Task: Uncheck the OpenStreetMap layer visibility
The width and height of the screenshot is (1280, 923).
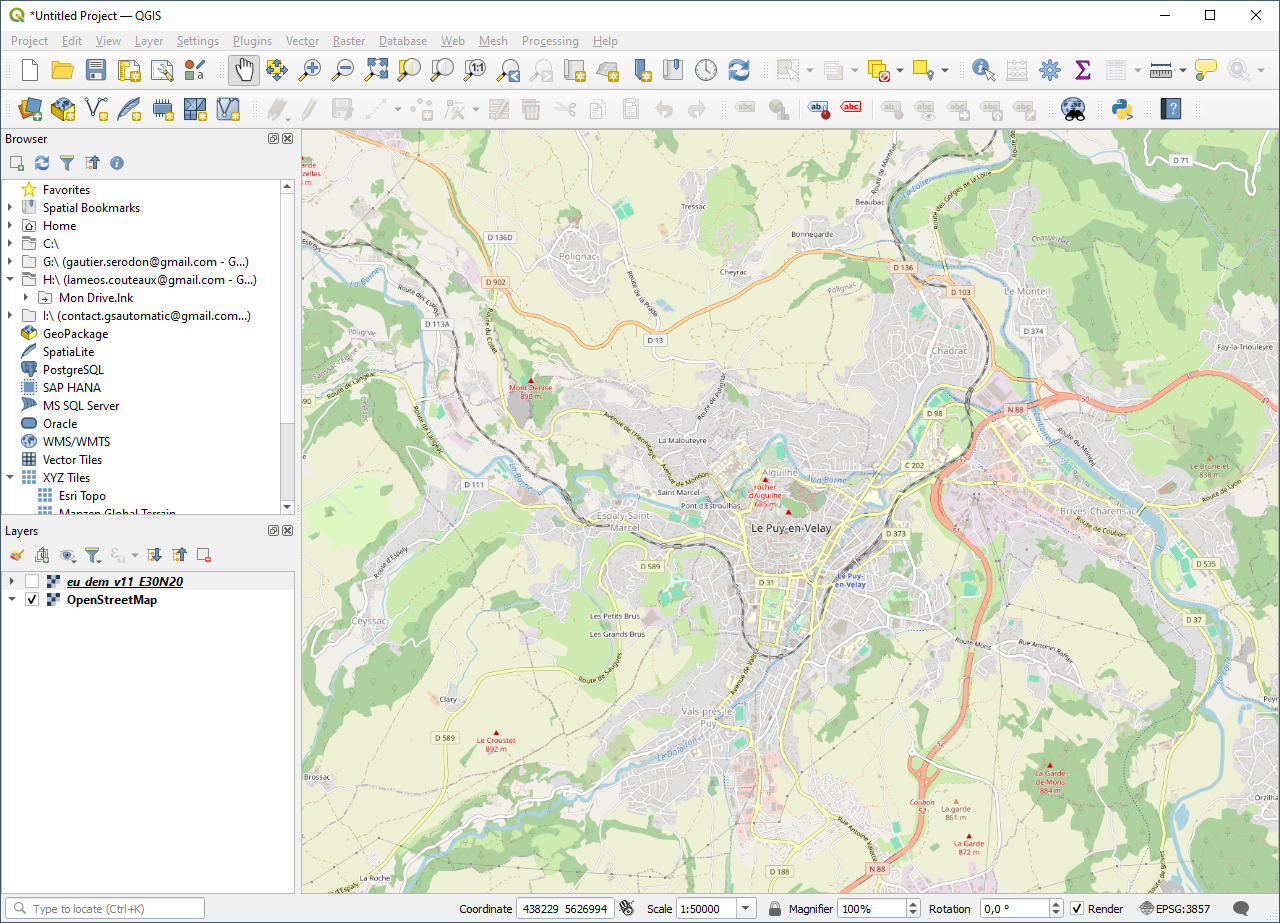Action: click(x=32, y=599)
